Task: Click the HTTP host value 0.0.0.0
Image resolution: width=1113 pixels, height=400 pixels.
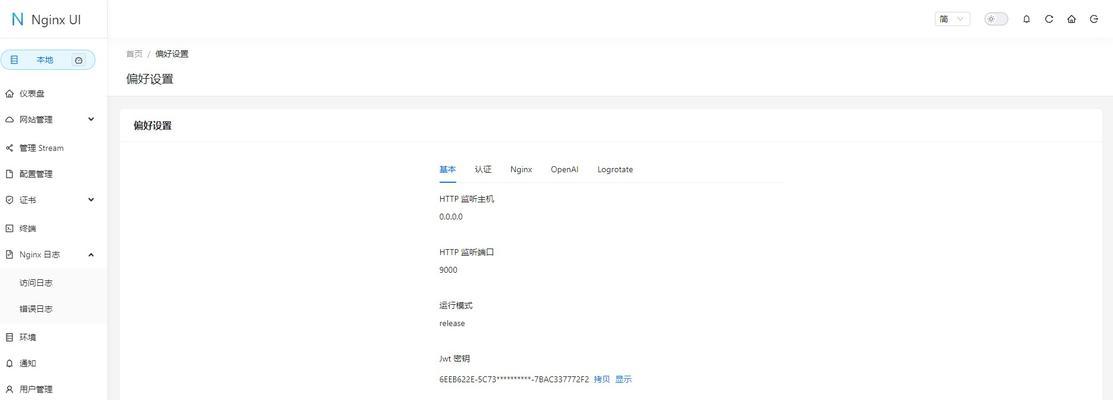Action: click(451, 217)
